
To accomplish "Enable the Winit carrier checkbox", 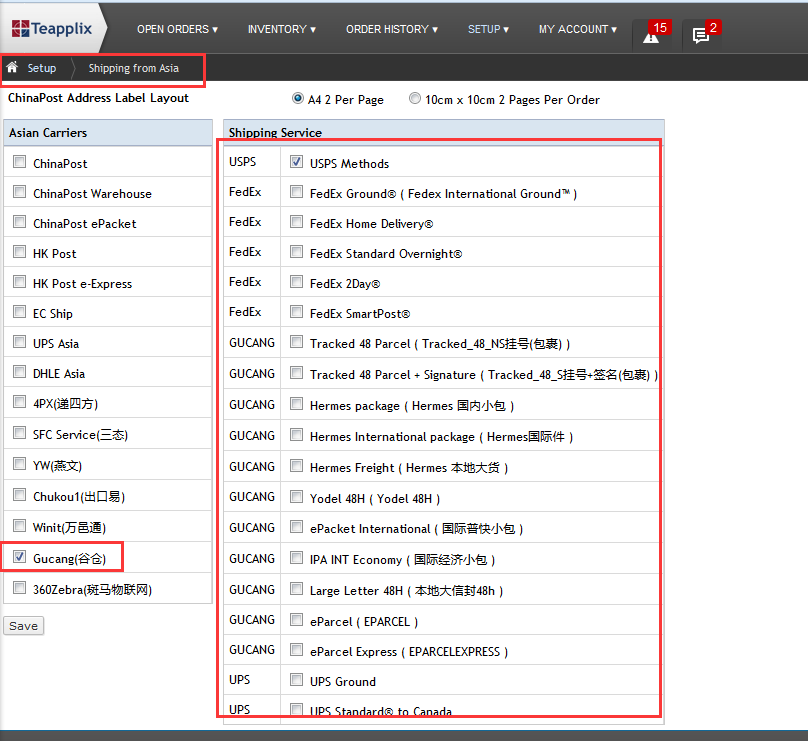I will click(20, 526).
